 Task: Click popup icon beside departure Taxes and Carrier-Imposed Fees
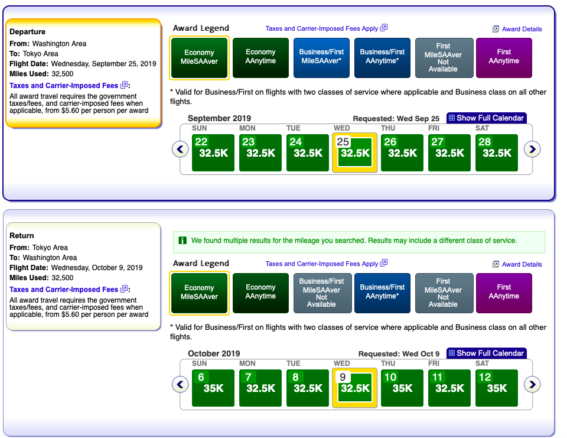(124, 85)
